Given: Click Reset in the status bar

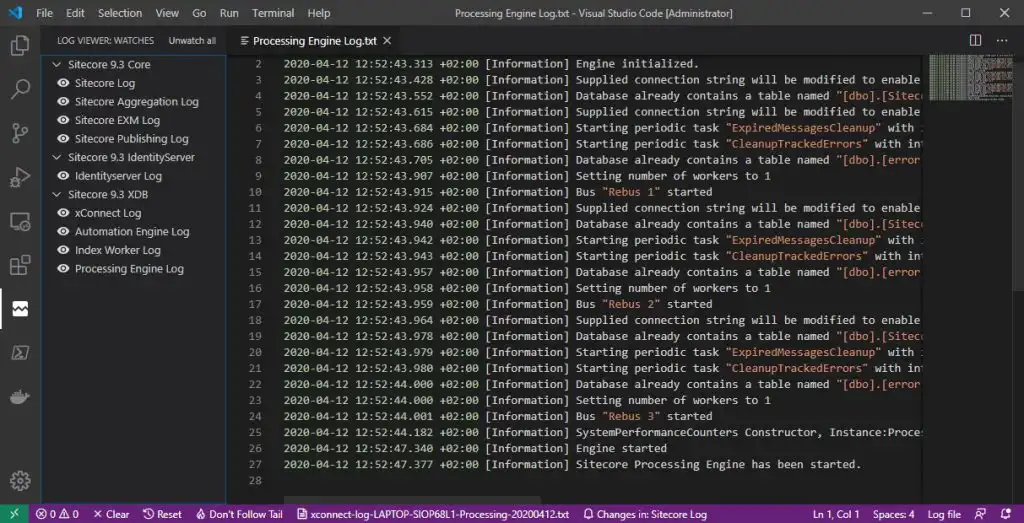Looking at the screenshot, I should pyautogui.click(x=162, y=514).
